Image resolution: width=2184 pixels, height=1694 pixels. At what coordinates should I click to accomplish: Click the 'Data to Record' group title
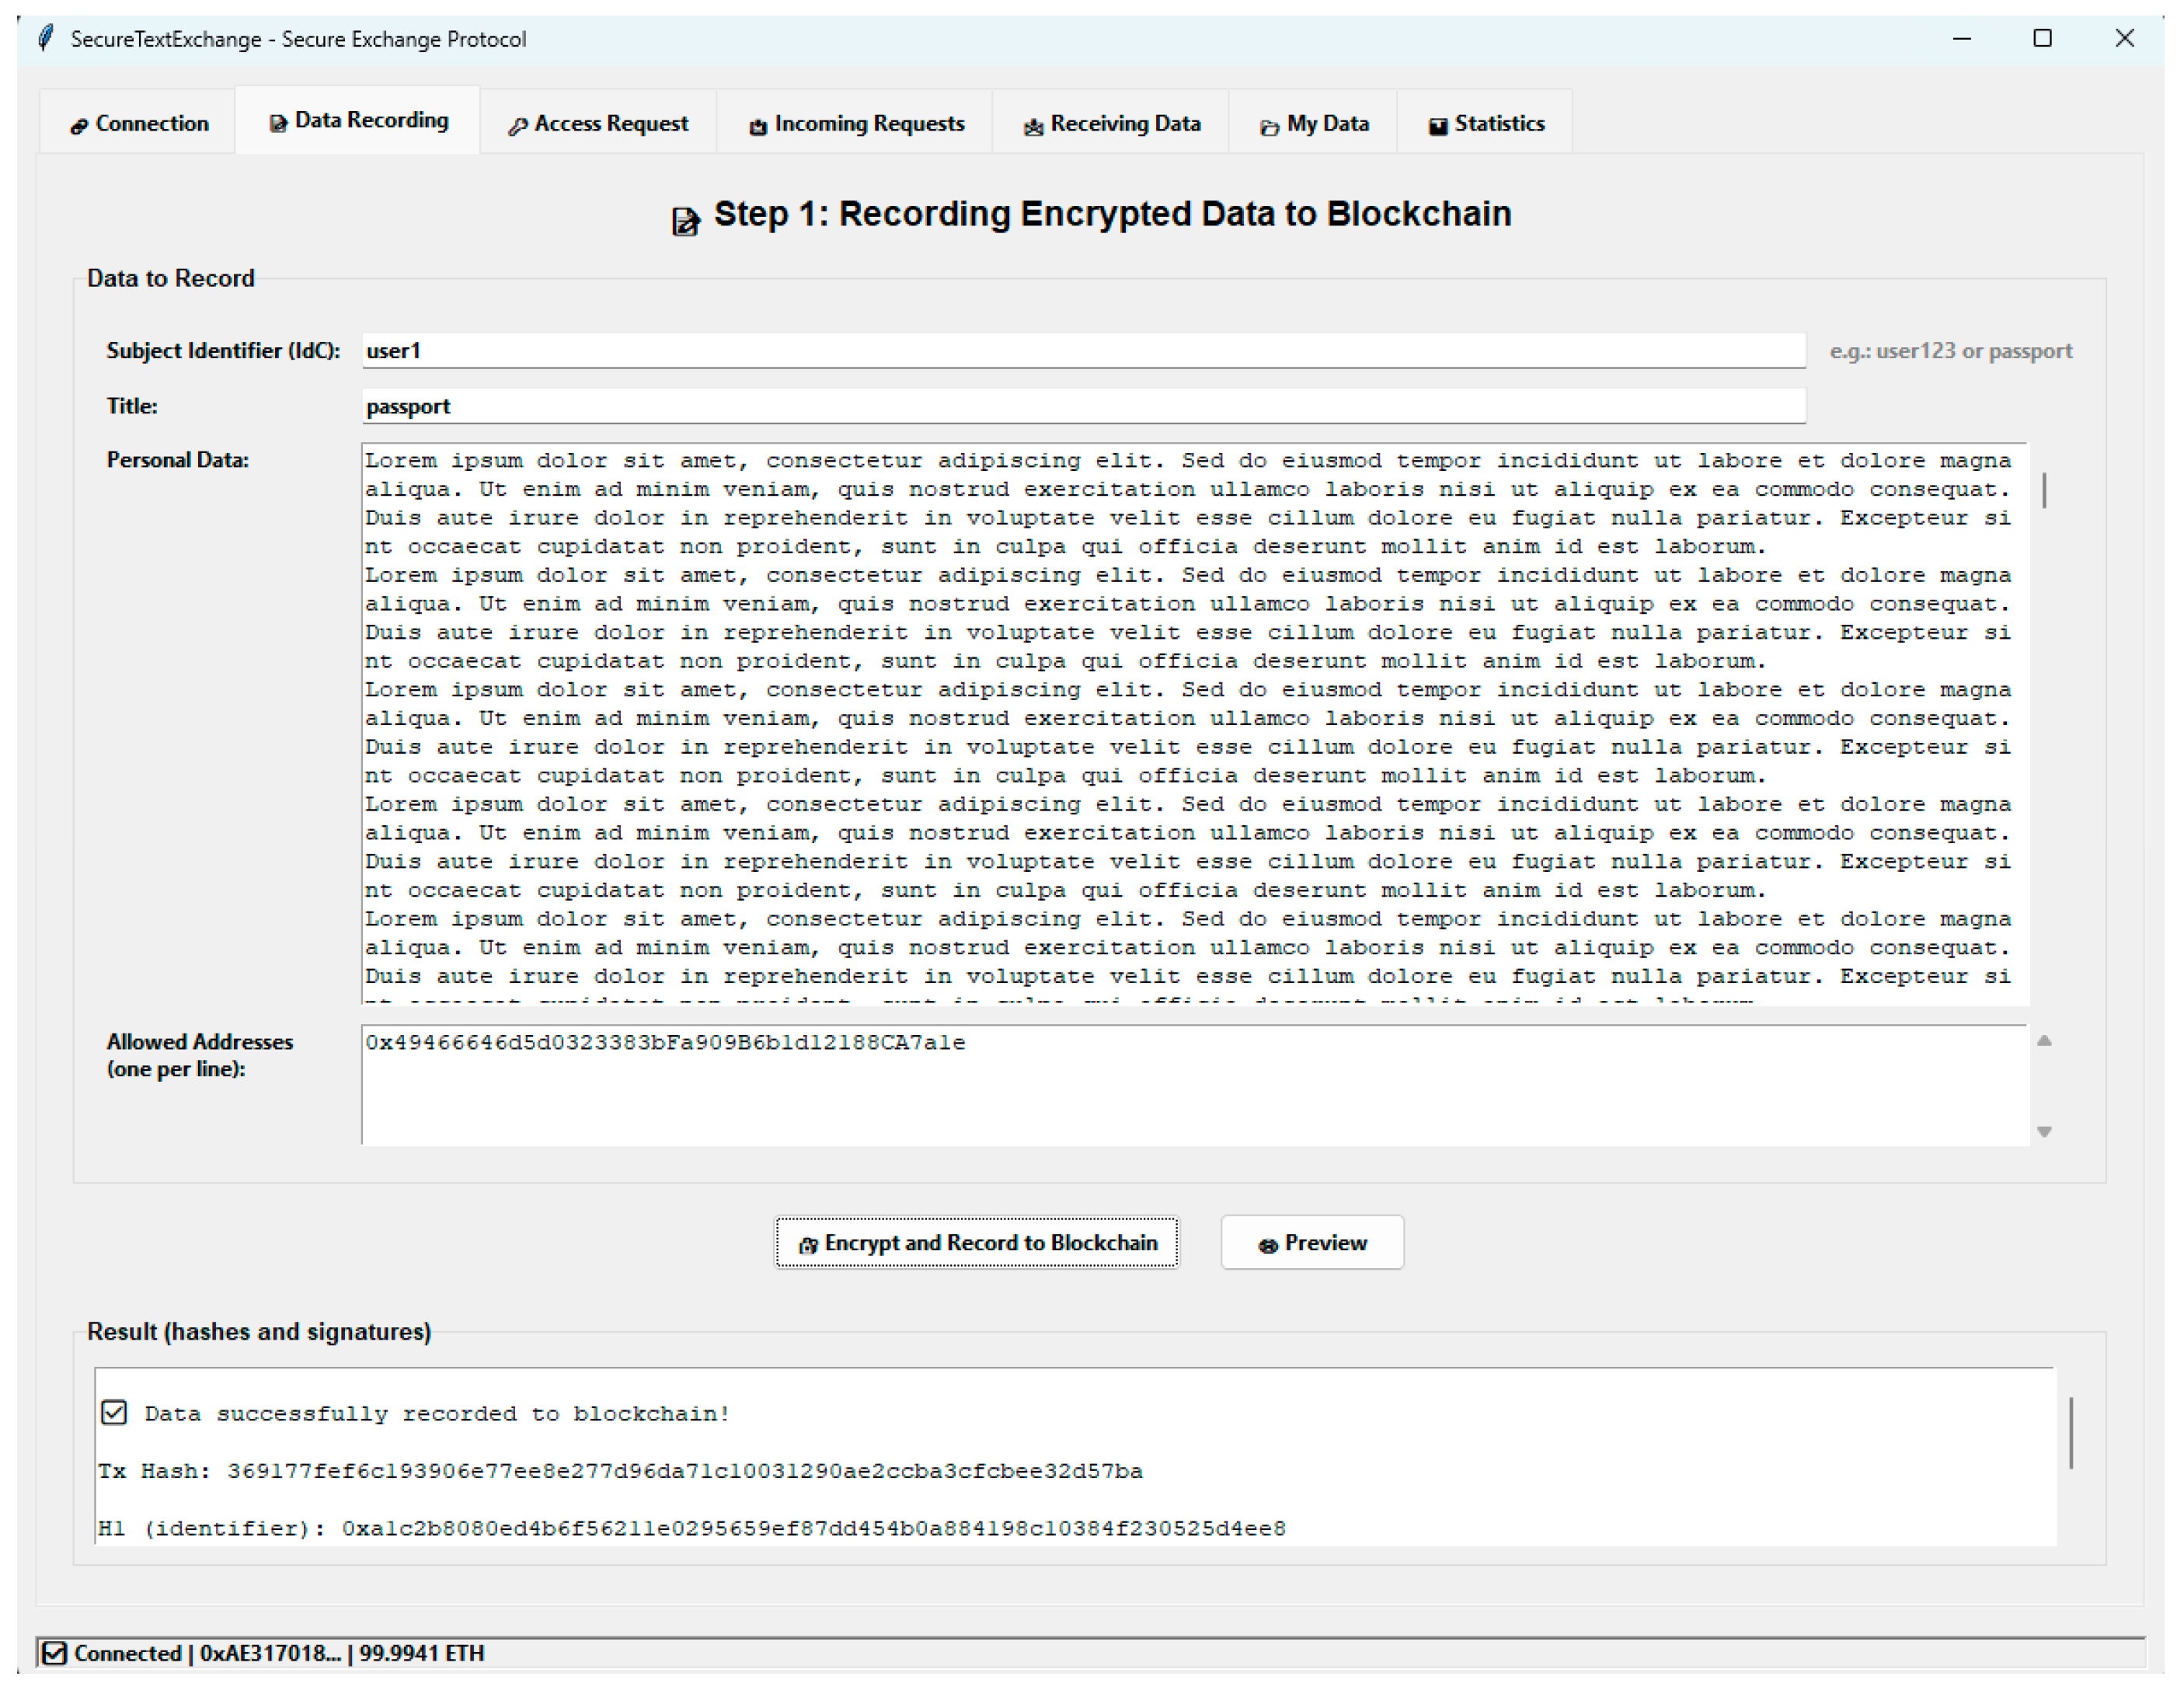pos(171,278)
